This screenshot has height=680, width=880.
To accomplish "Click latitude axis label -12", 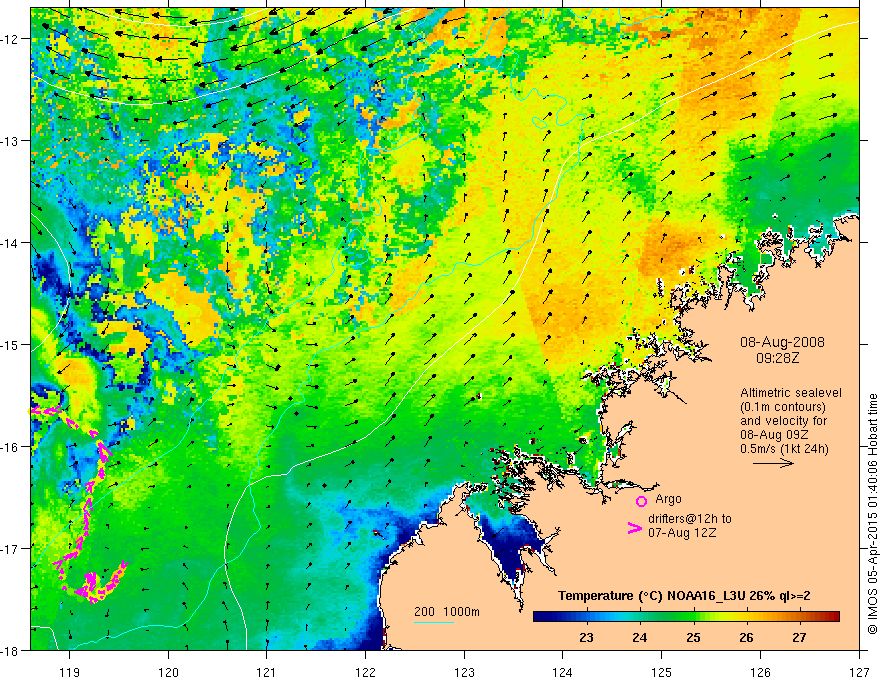I will 11,39.
